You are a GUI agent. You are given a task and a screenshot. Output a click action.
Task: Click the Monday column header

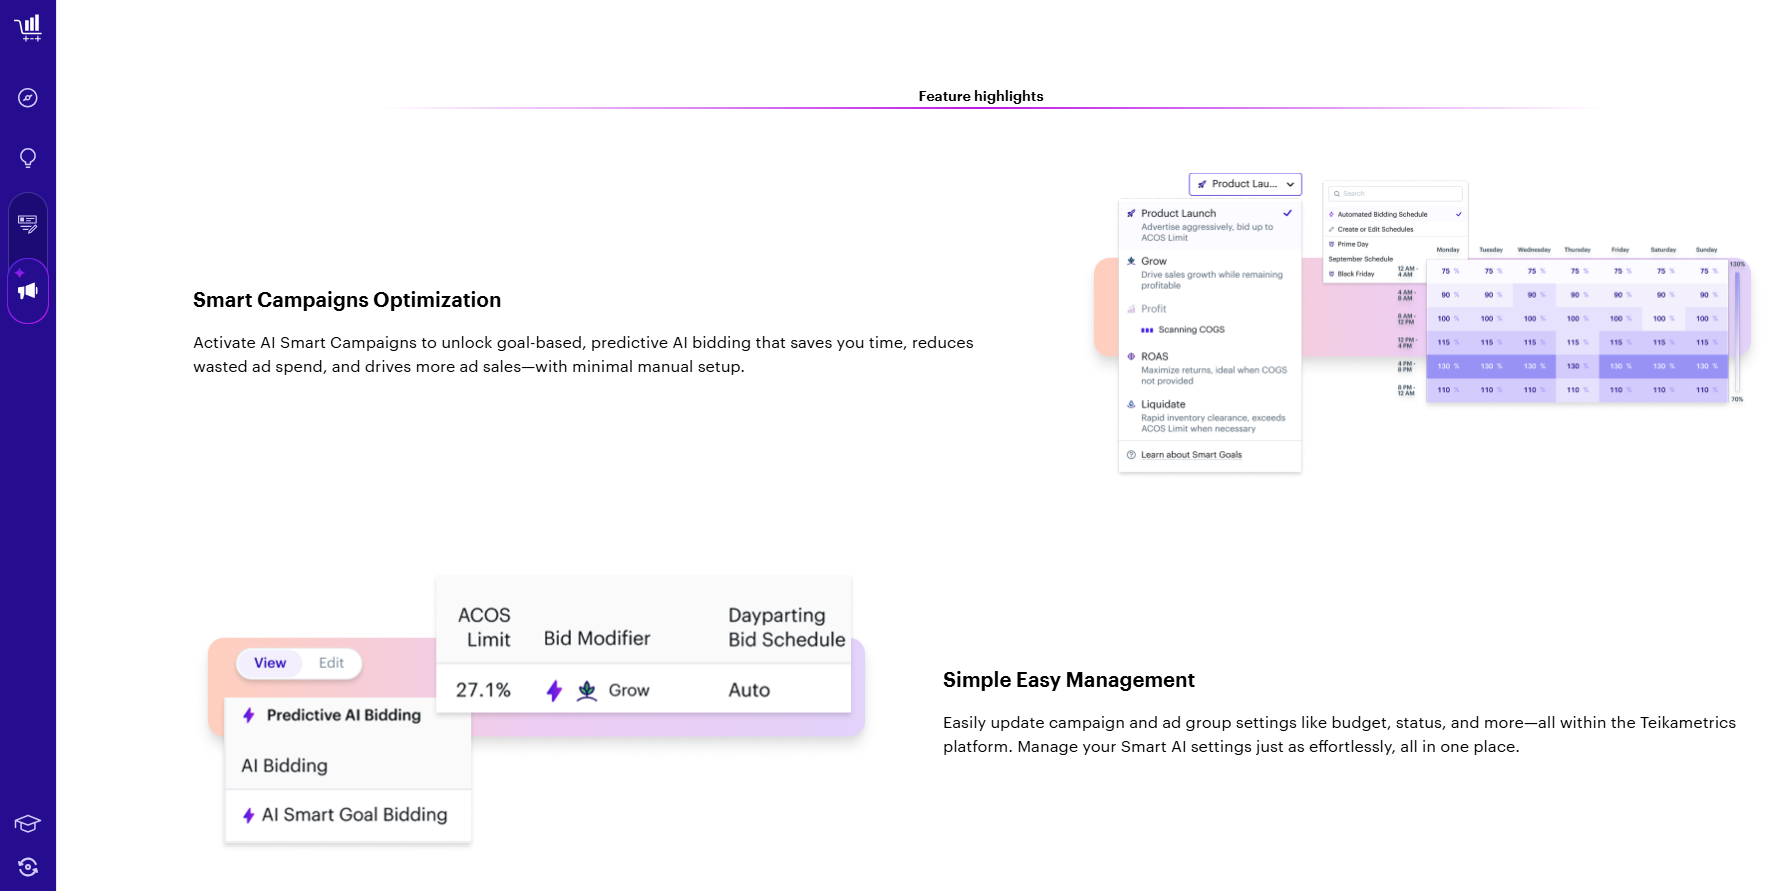(1447, 250)
